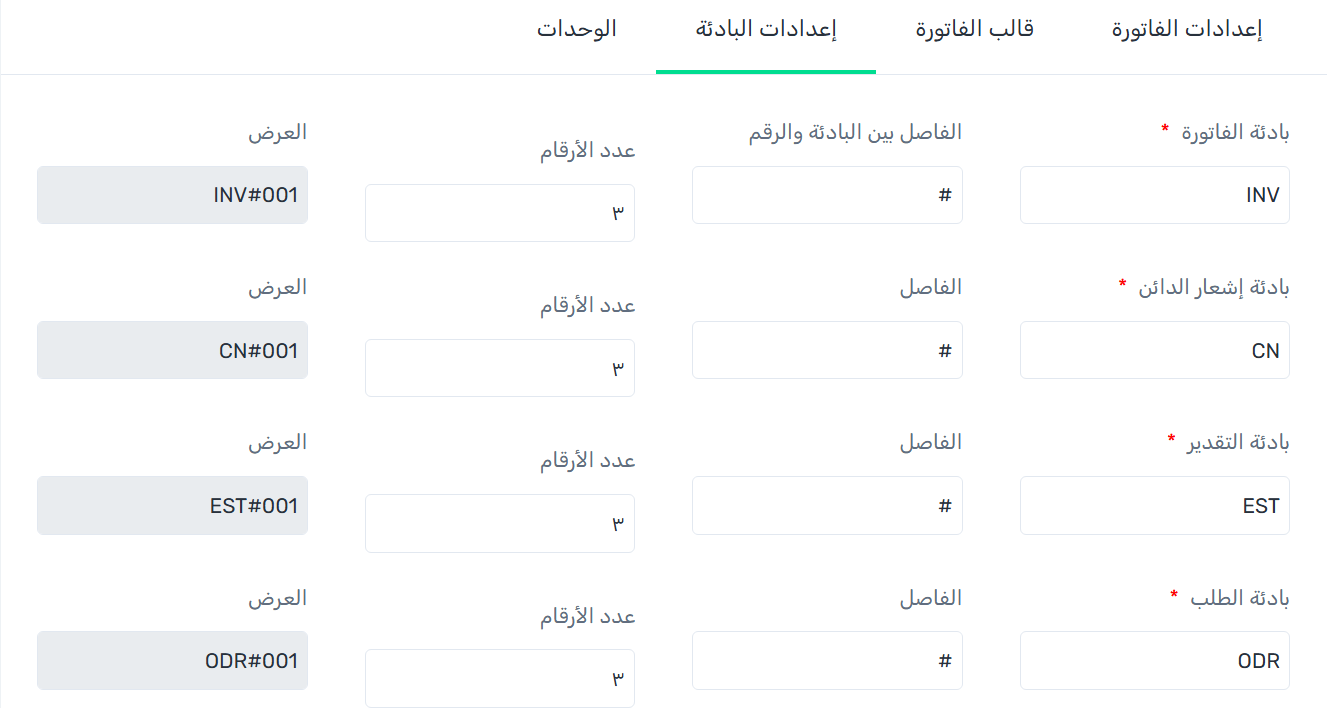Select the order prefix field containing ODR

[1154, 660]
